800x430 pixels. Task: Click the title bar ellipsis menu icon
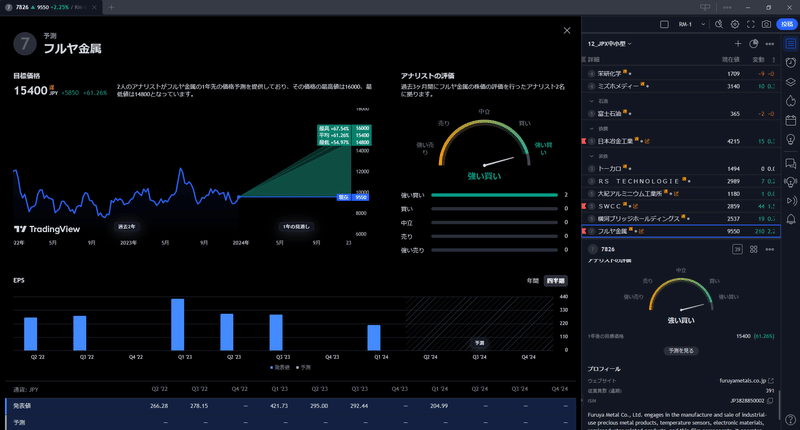727,7
